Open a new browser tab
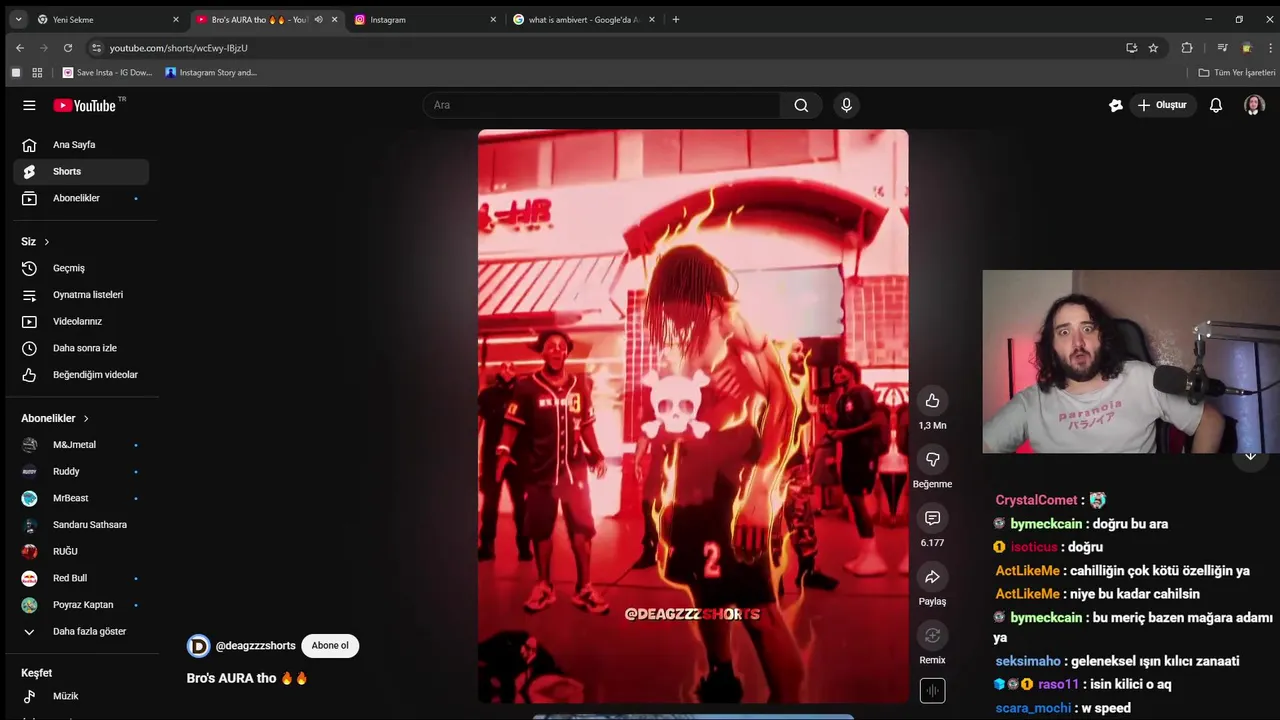 point(676,19)
